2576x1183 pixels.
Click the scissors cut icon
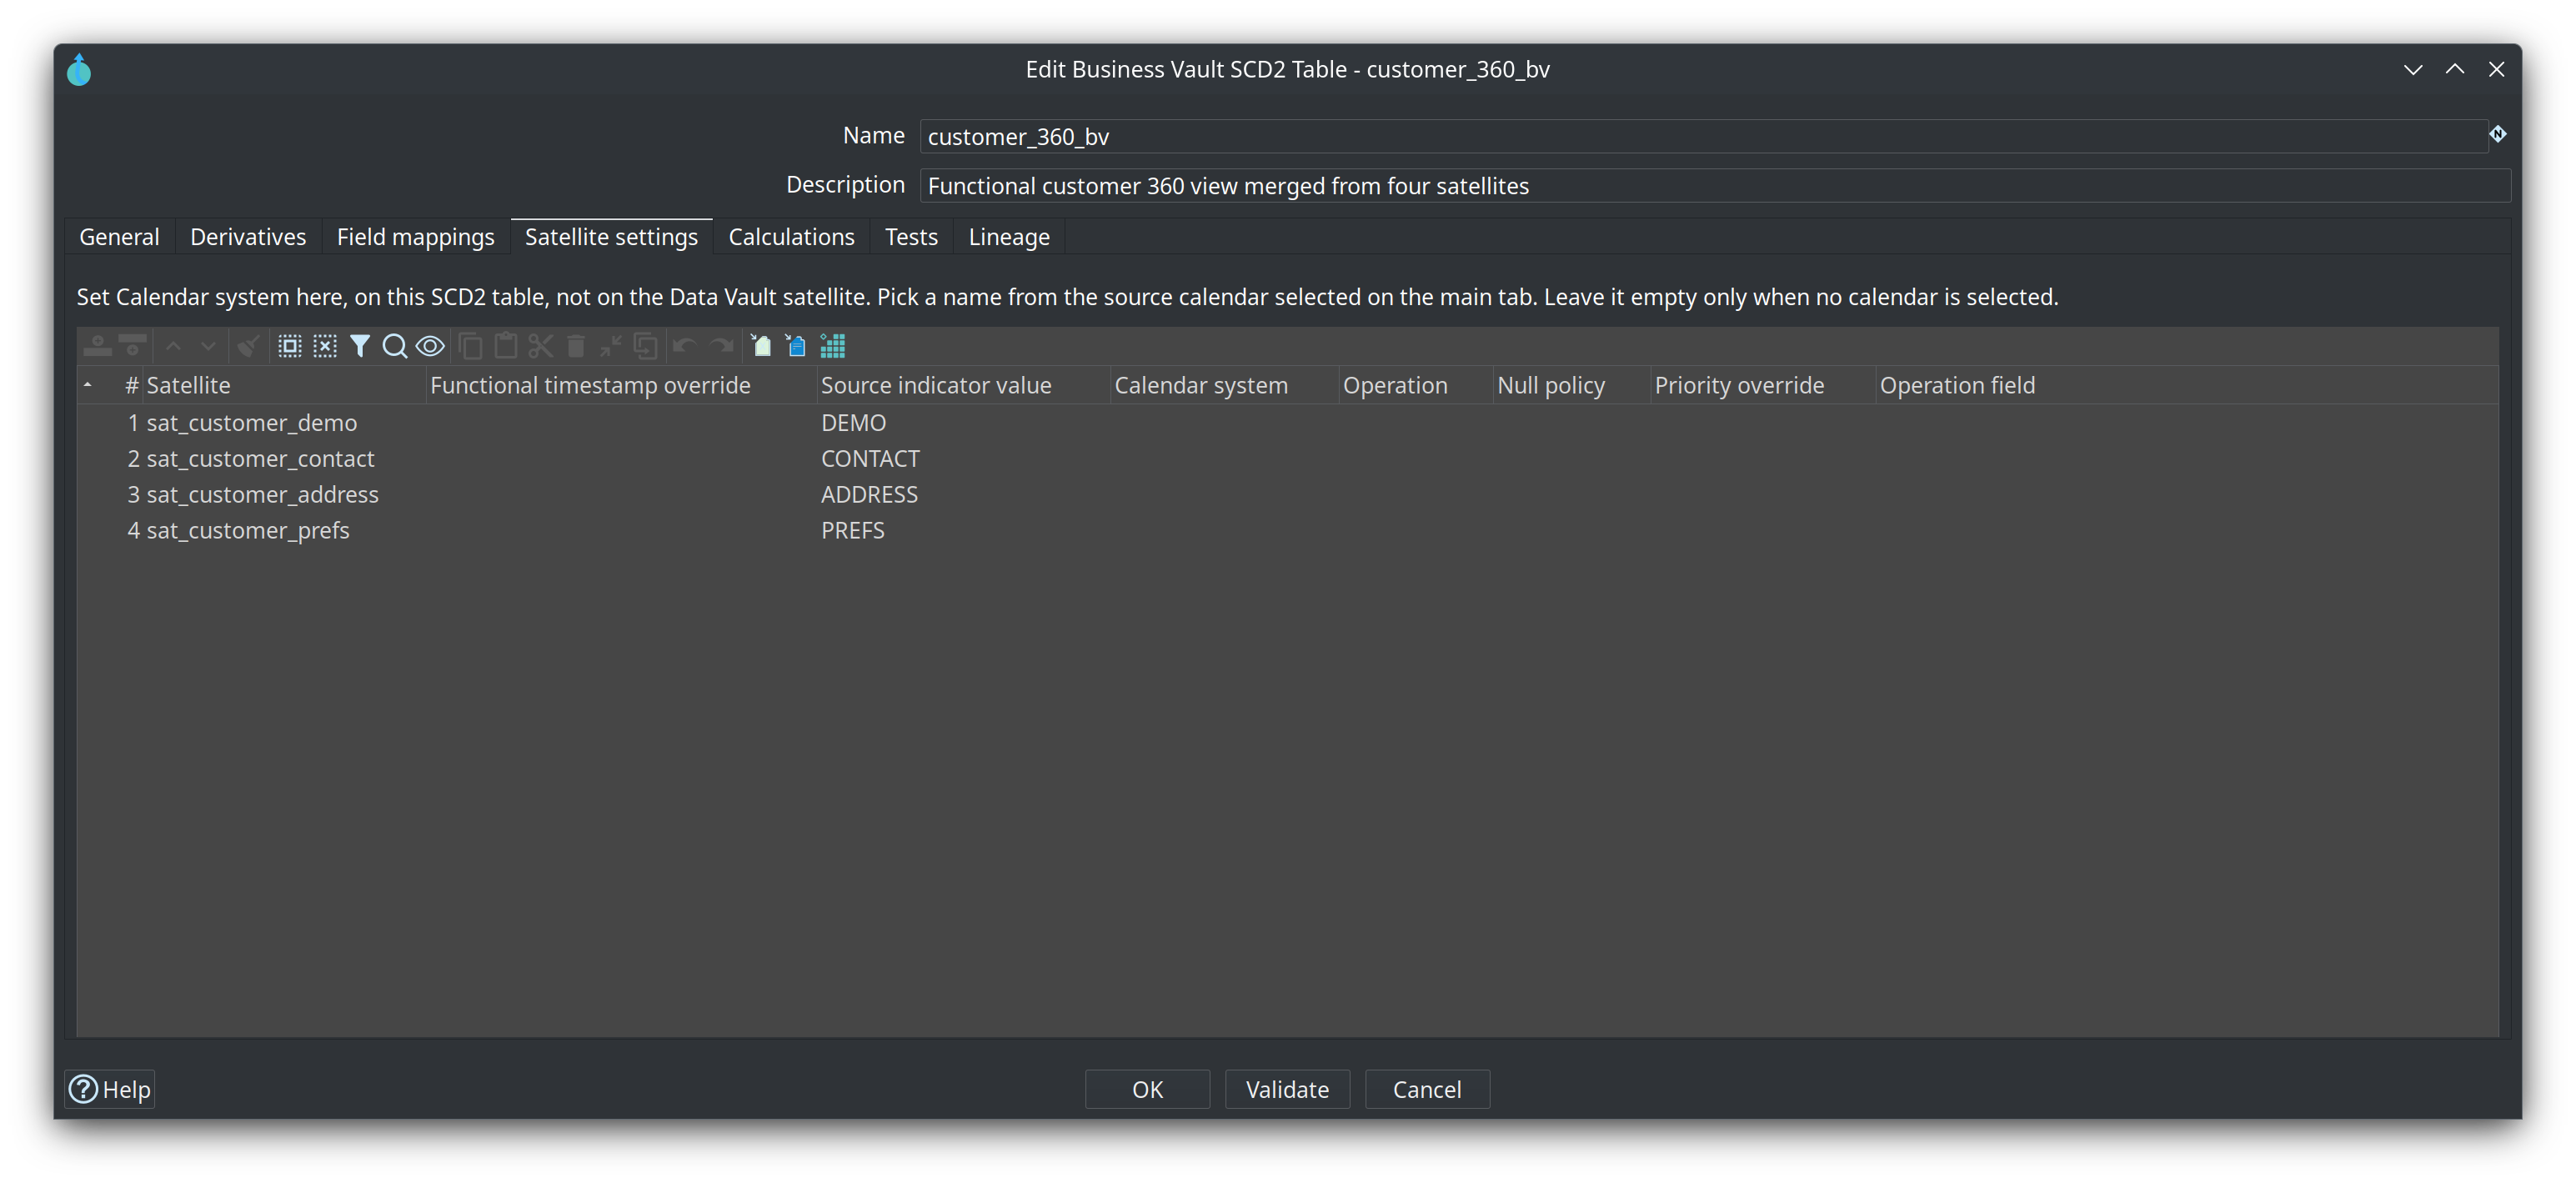click(541, 346)
